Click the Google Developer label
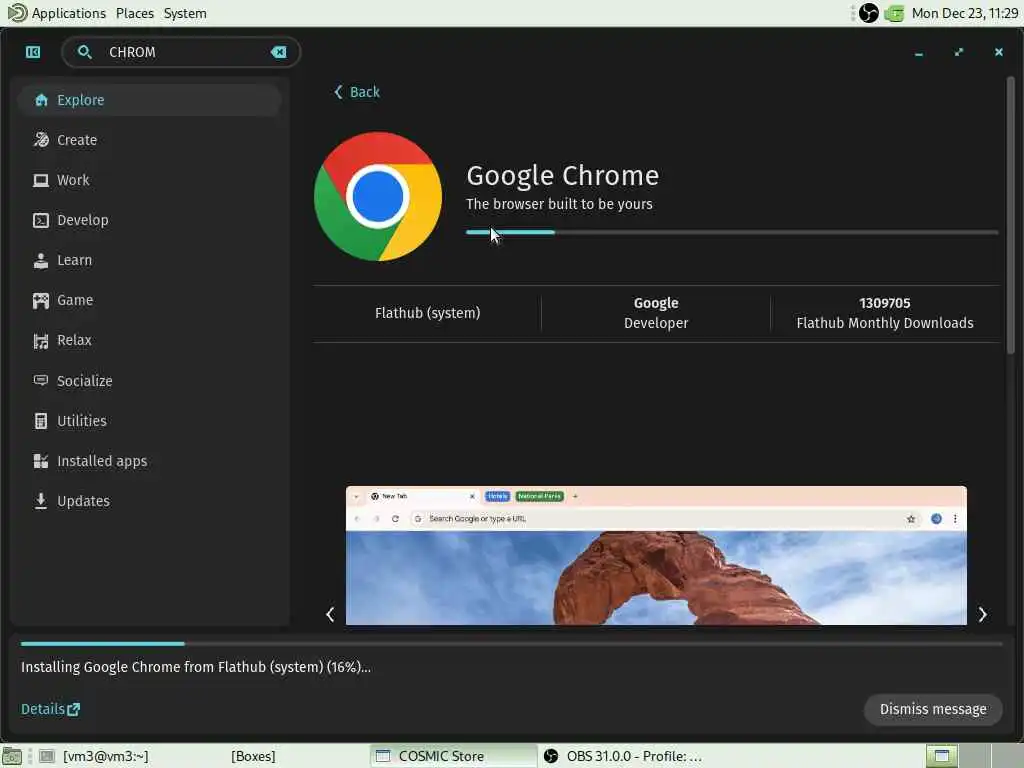 click(x=656, y=313)
